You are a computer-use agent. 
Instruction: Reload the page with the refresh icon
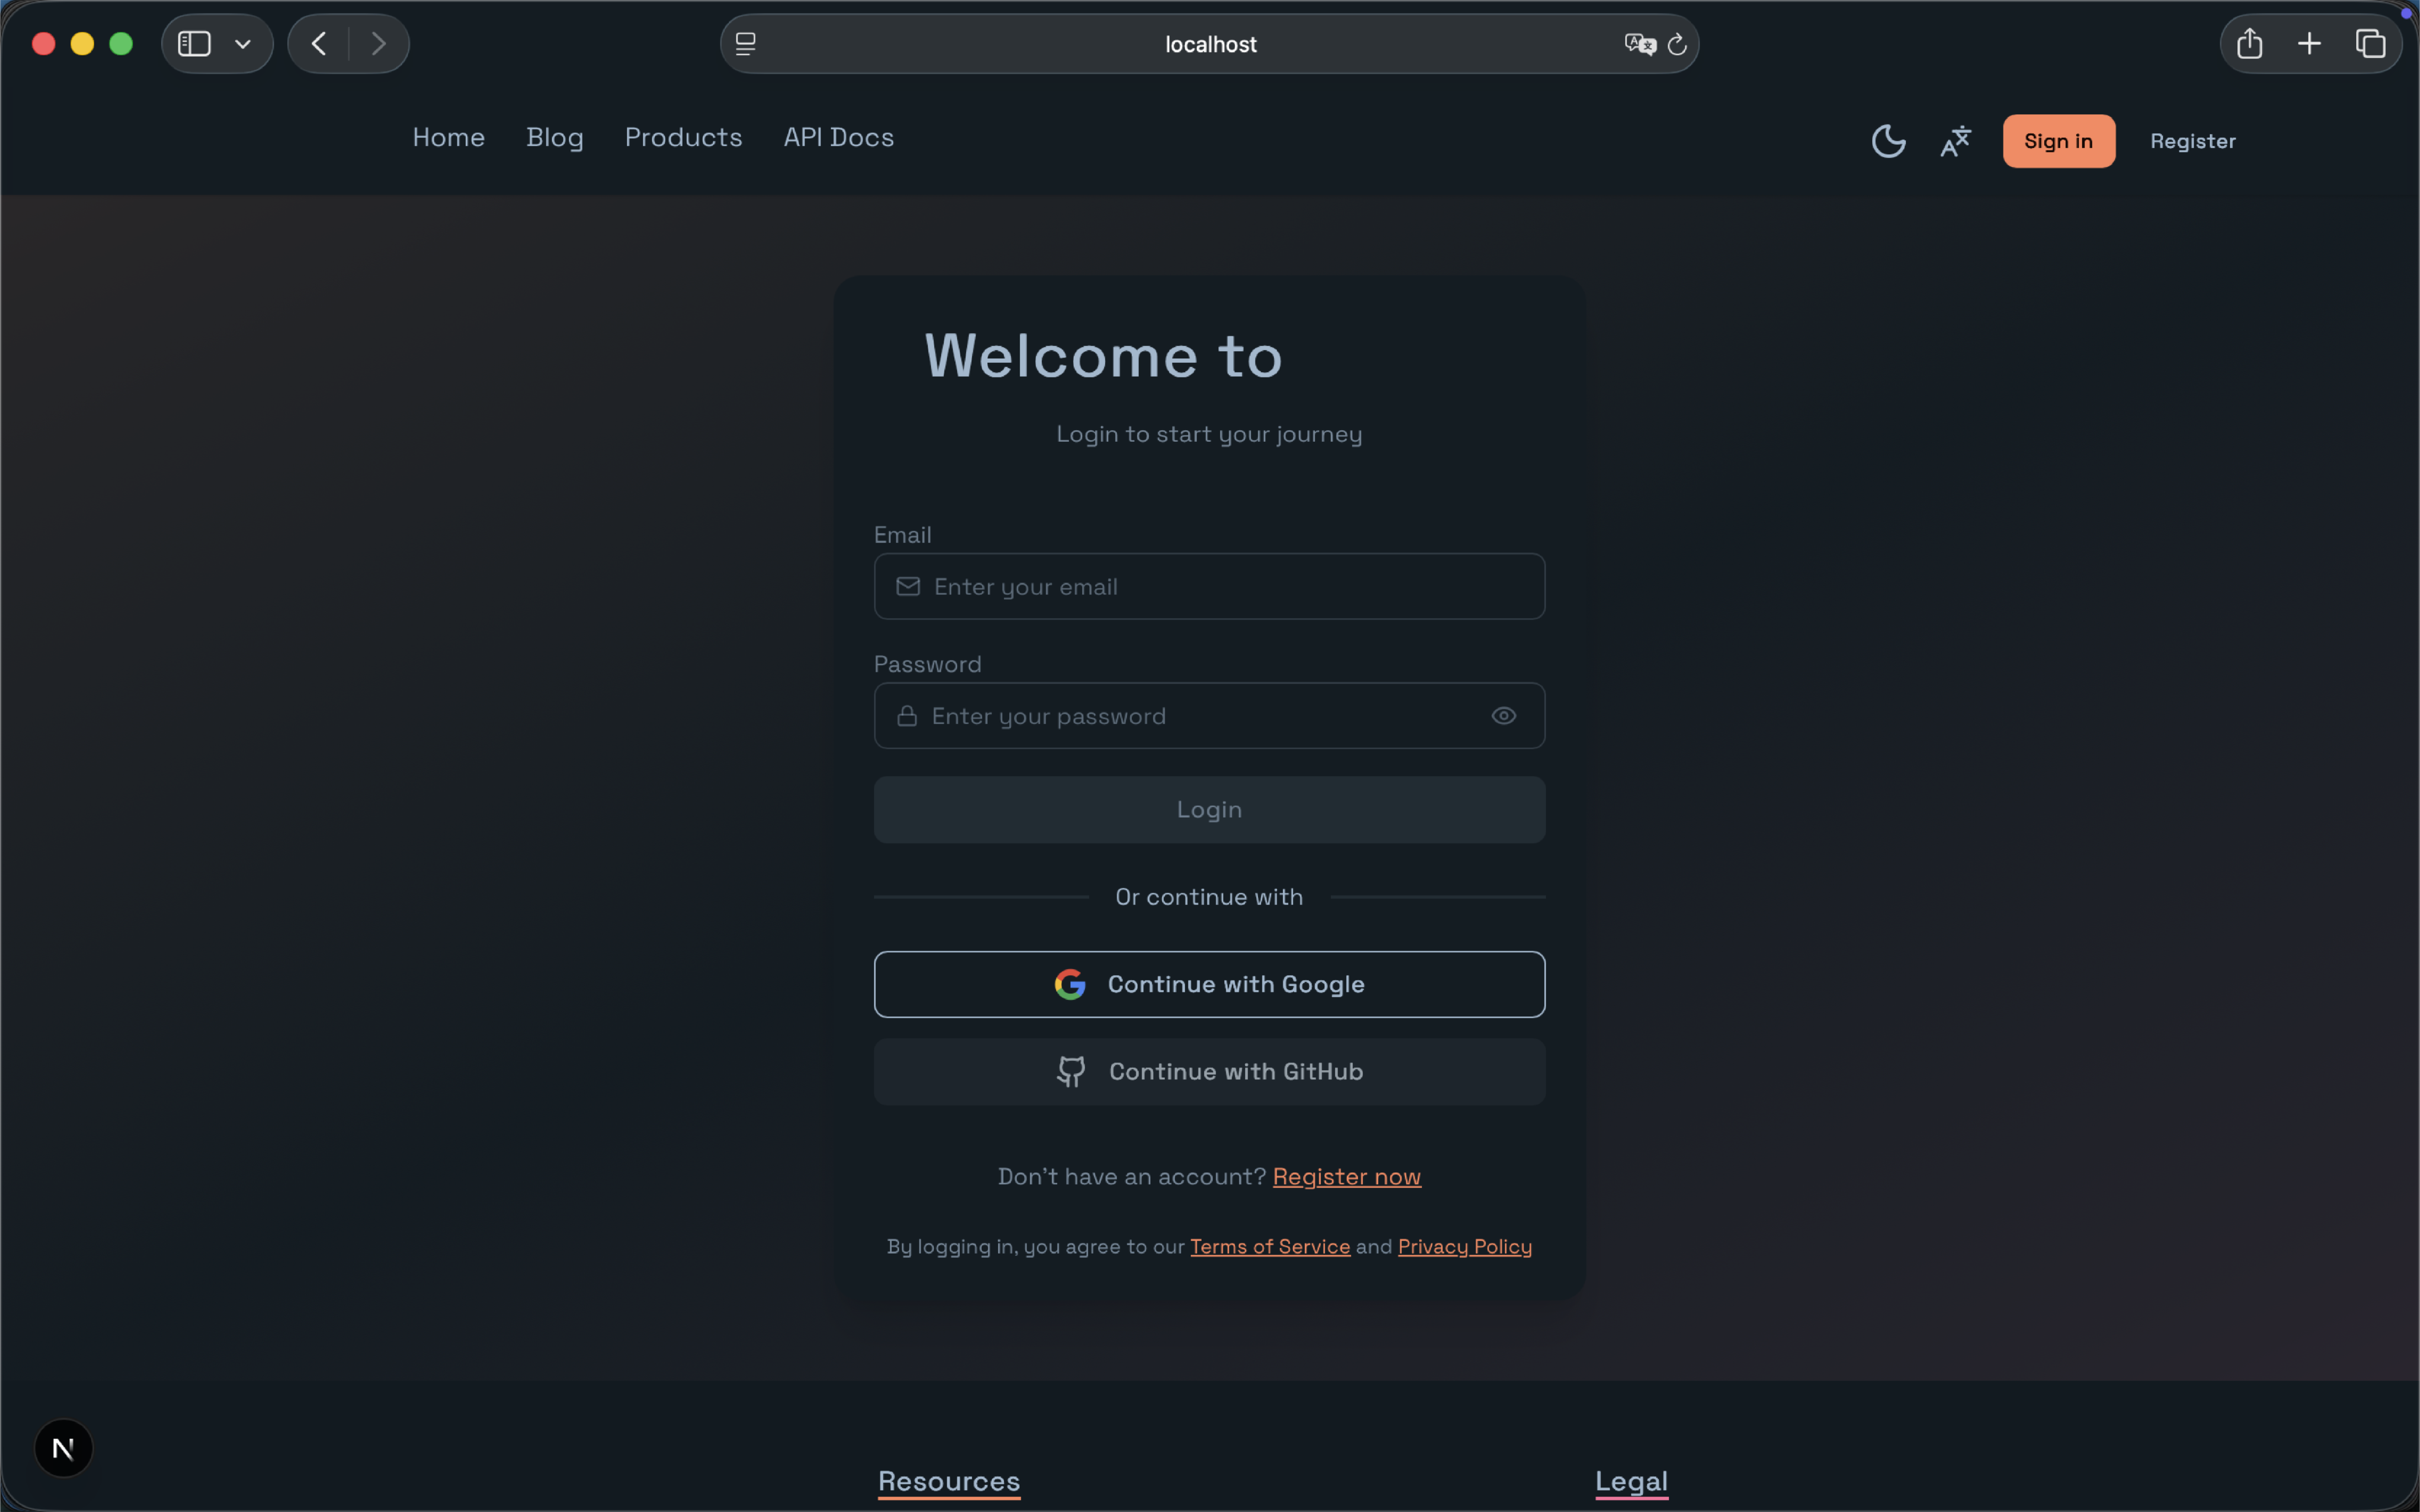coord(1678,44)
